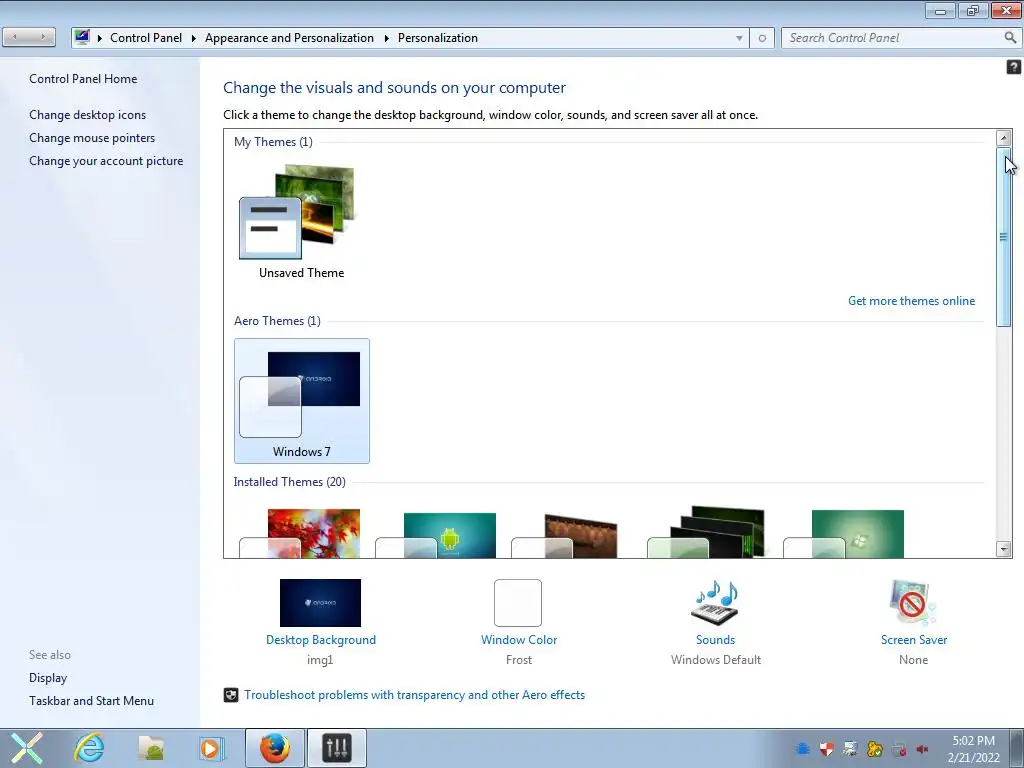Expand arrow before Control Panel breadcrumb
1024x768 pixels.
100,38
